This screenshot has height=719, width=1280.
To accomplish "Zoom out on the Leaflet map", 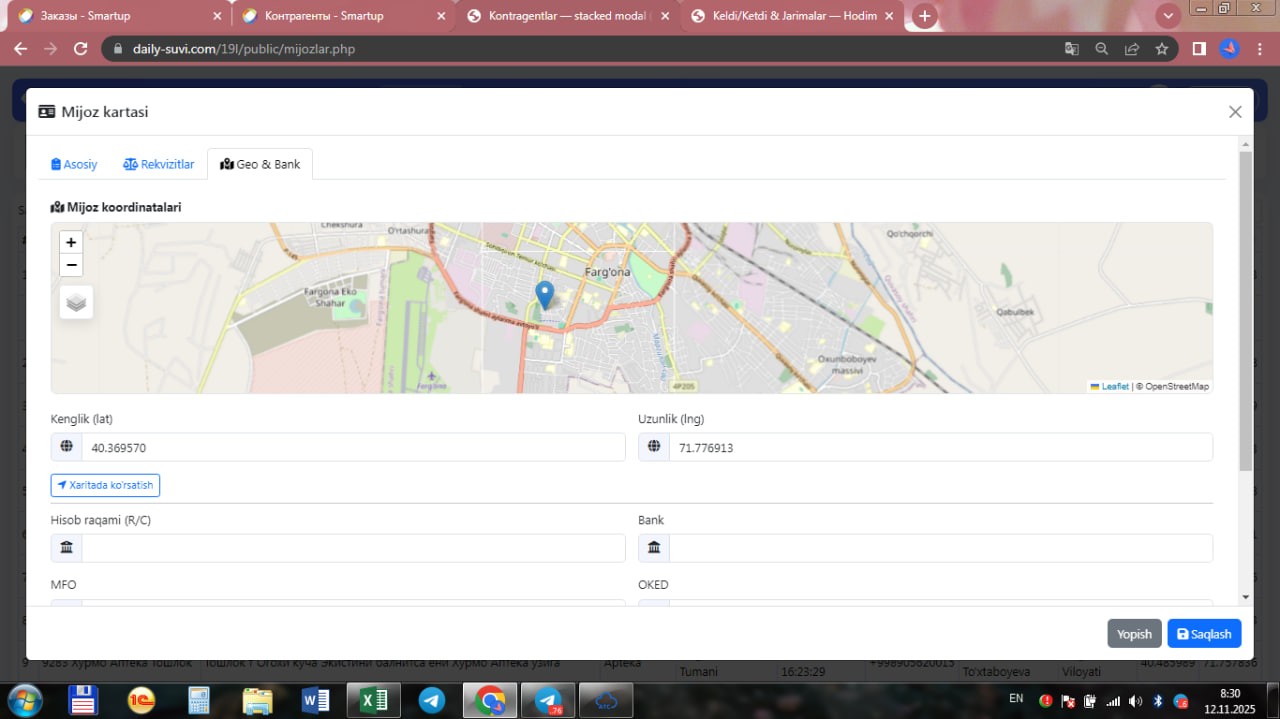I will pyautogui.click(x=71, y=265).
